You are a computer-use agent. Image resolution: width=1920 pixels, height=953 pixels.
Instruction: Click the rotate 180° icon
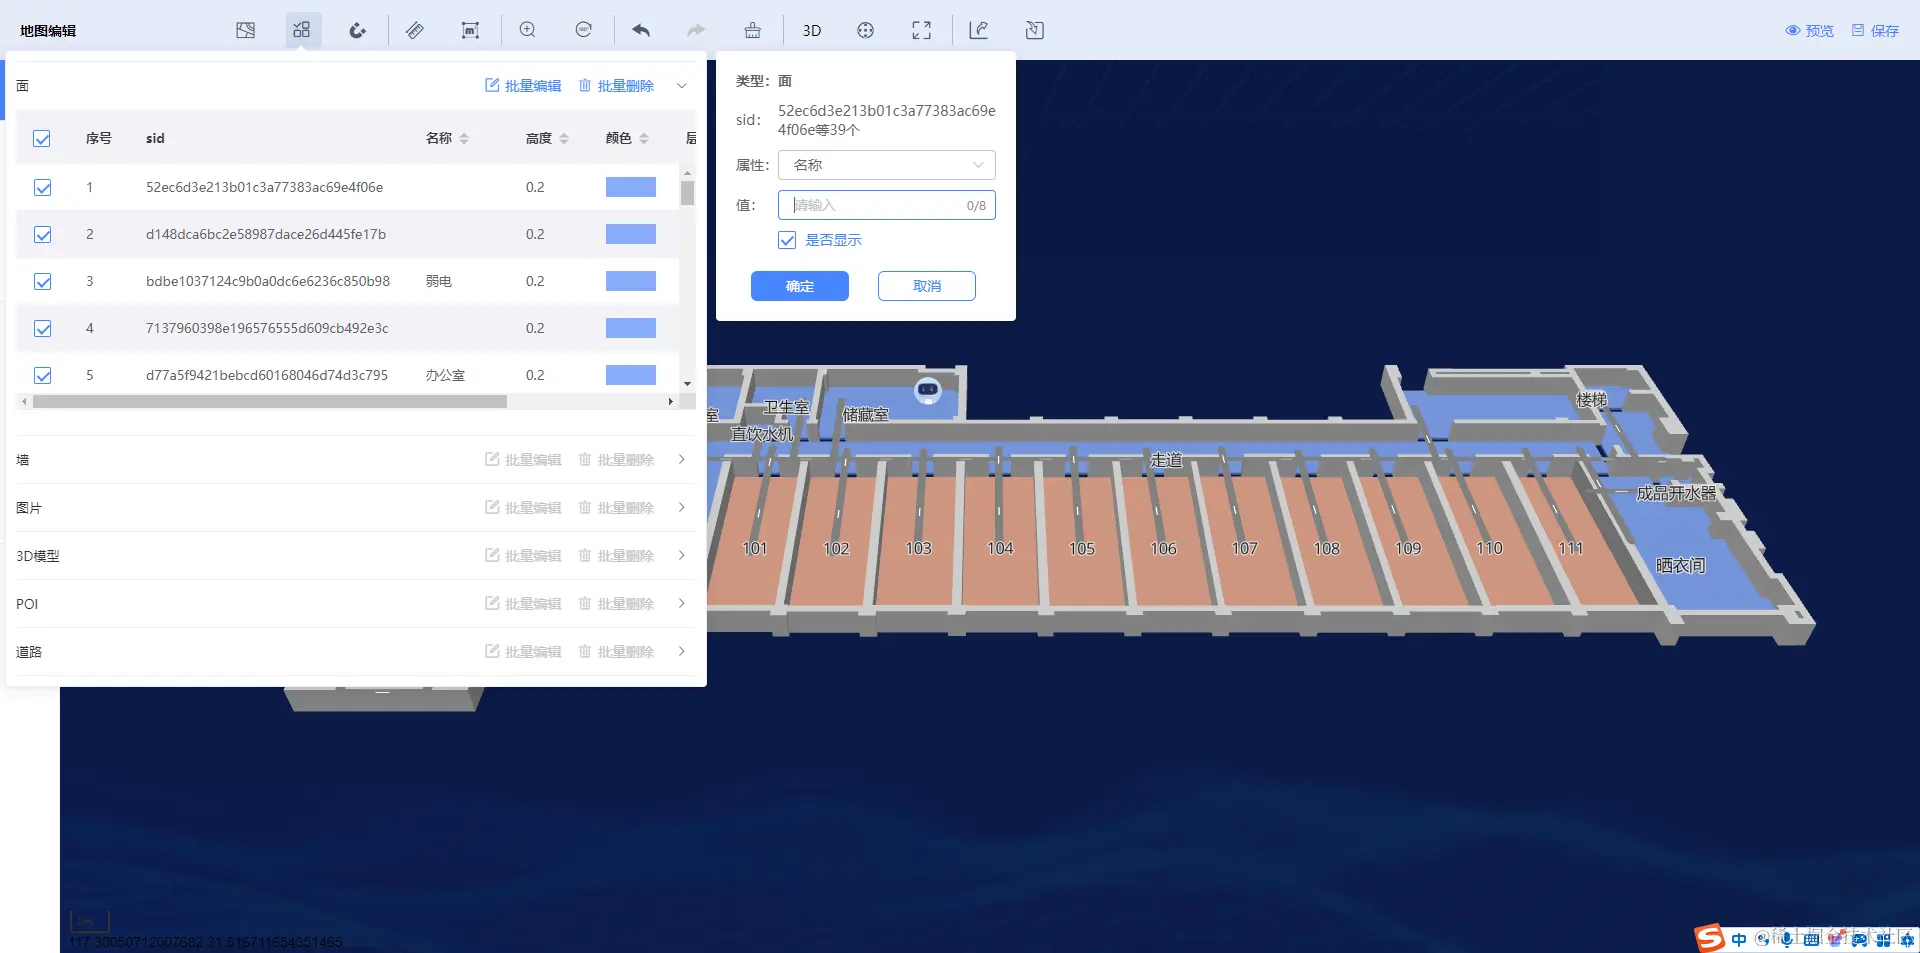point(584,30)
